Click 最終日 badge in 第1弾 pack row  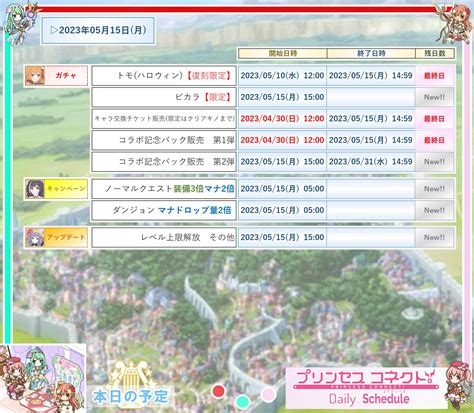434,140
